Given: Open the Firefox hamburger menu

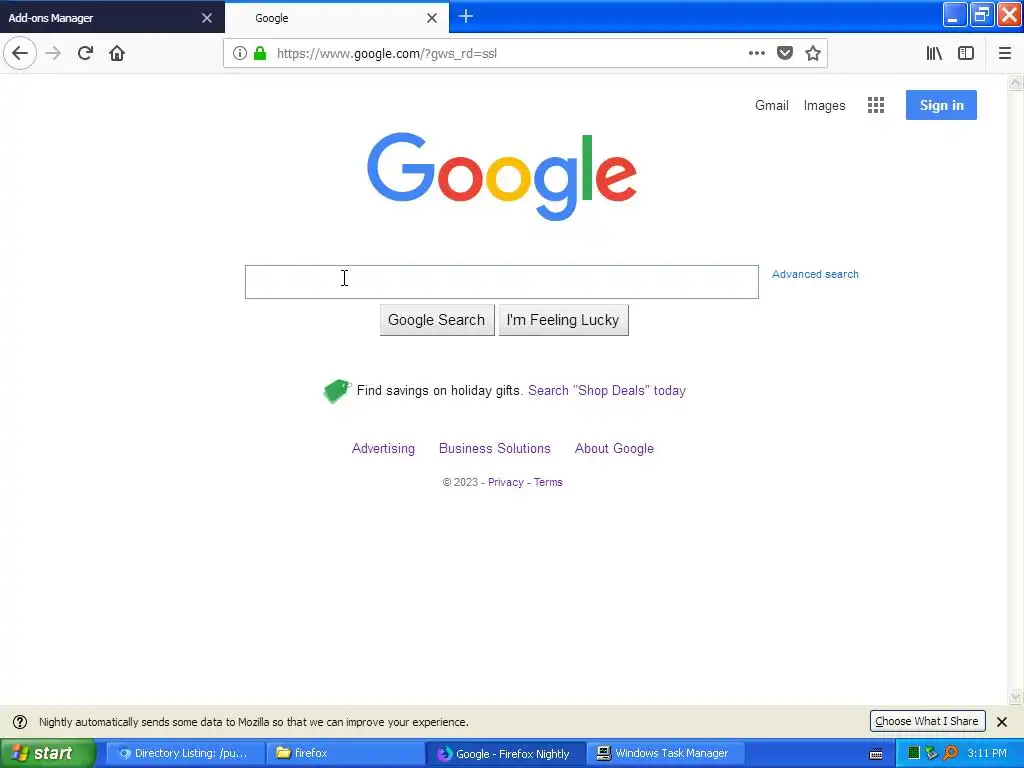Looking at the screenshot, I should coord(1005,53).
